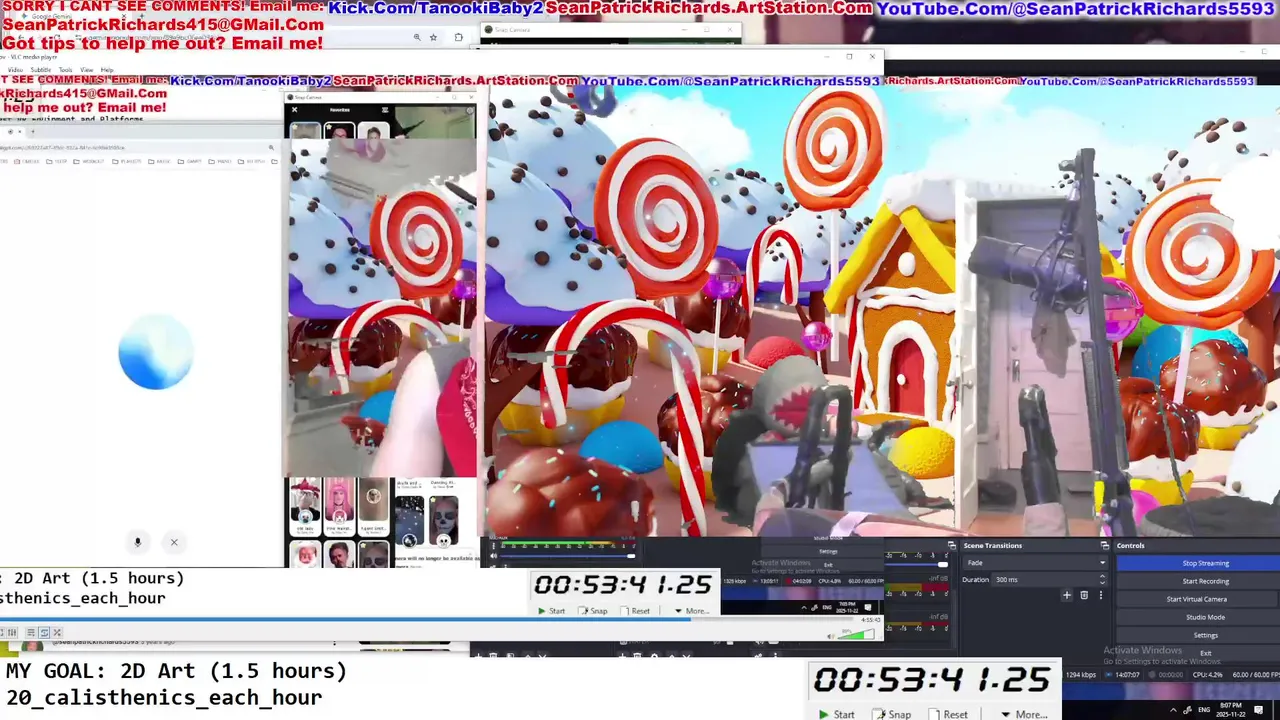
Task: Choose the pink-haired lens thumbnail
Action: coord(339,505)
